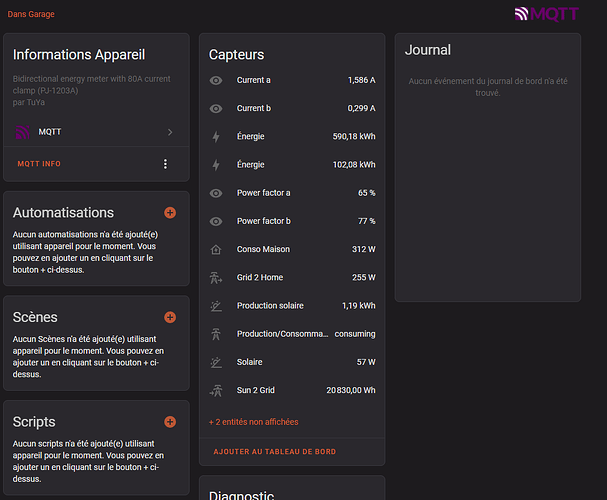Open the Grid 2 Home sensor entry
This screenshot has height=500, width=607.
coord(292,278)
